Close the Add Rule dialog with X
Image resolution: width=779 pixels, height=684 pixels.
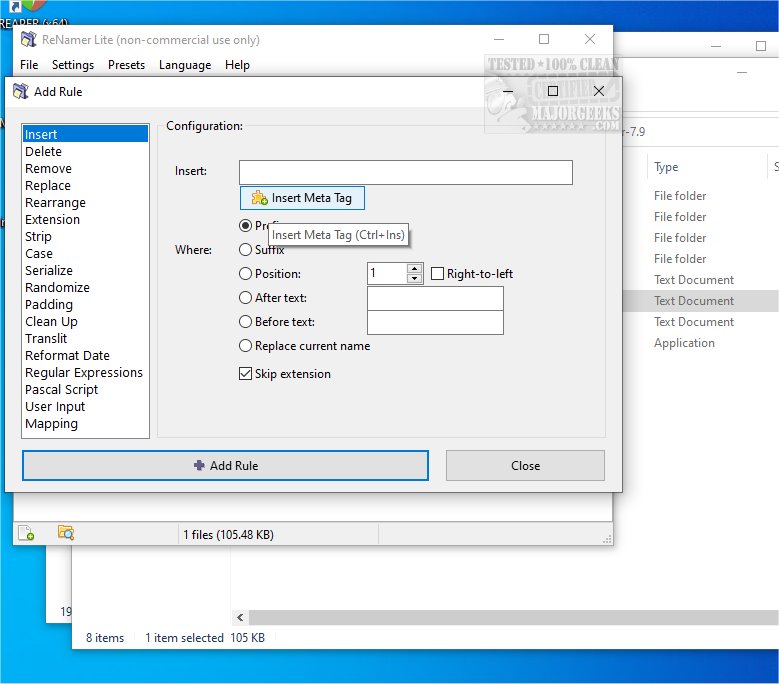tap(599, 91)
